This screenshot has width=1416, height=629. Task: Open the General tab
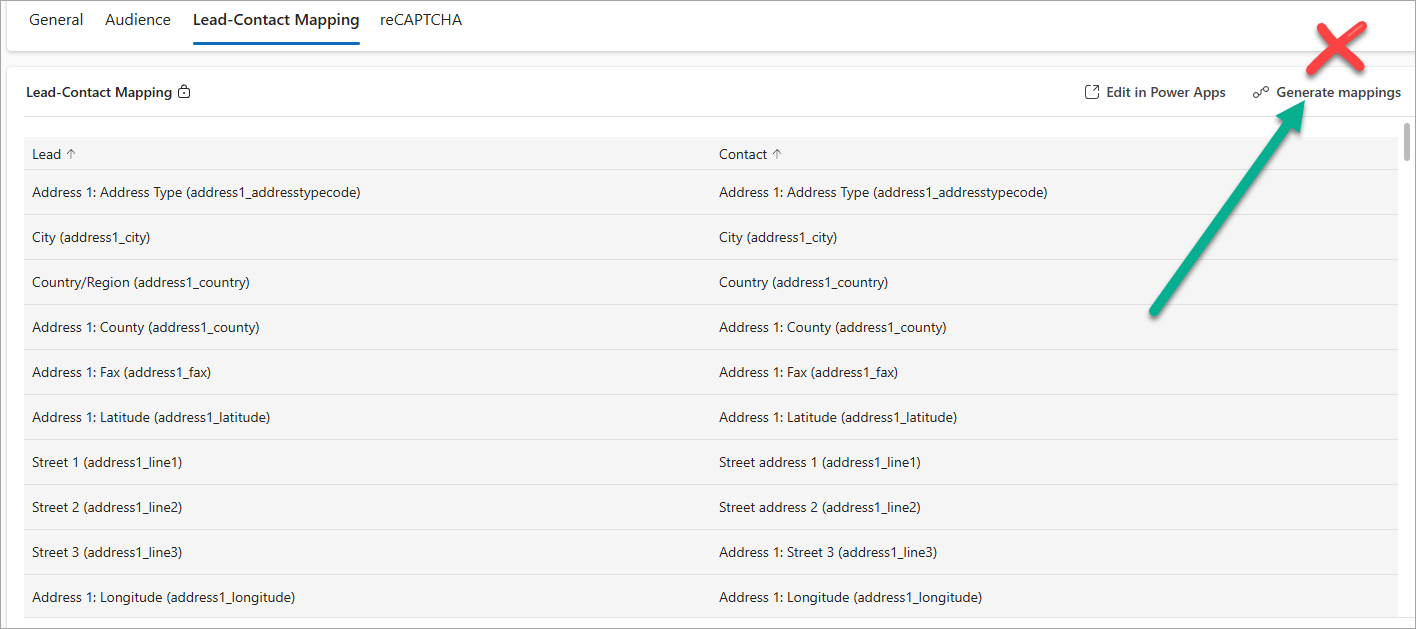coord(56,20)
